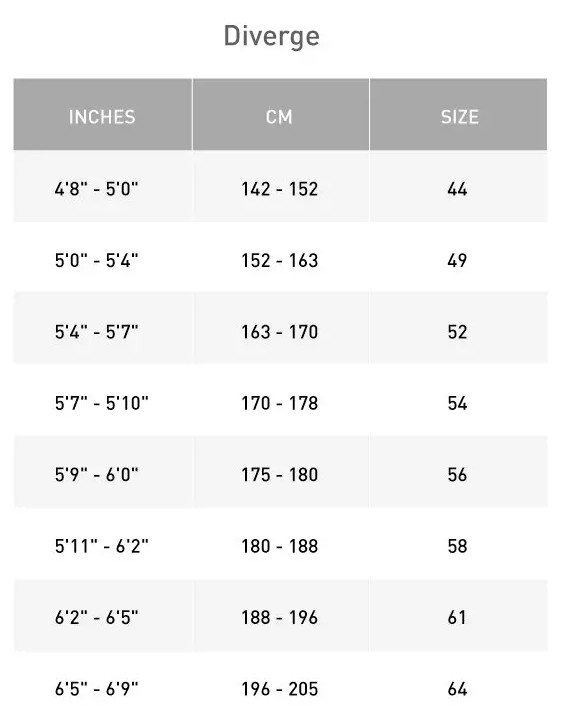Click the 188 - 196 cm cell
563x714 pixels.
[281, 616]
